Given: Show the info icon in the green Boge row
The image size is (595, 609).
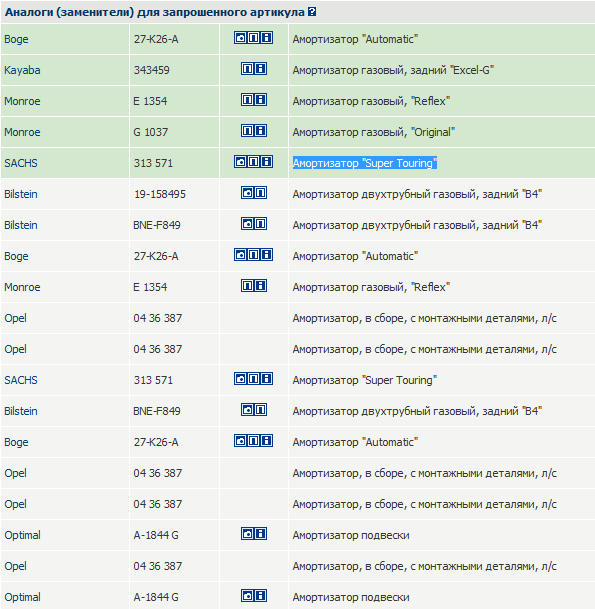Looking at the screenshot, I should (x=267, y=38).
